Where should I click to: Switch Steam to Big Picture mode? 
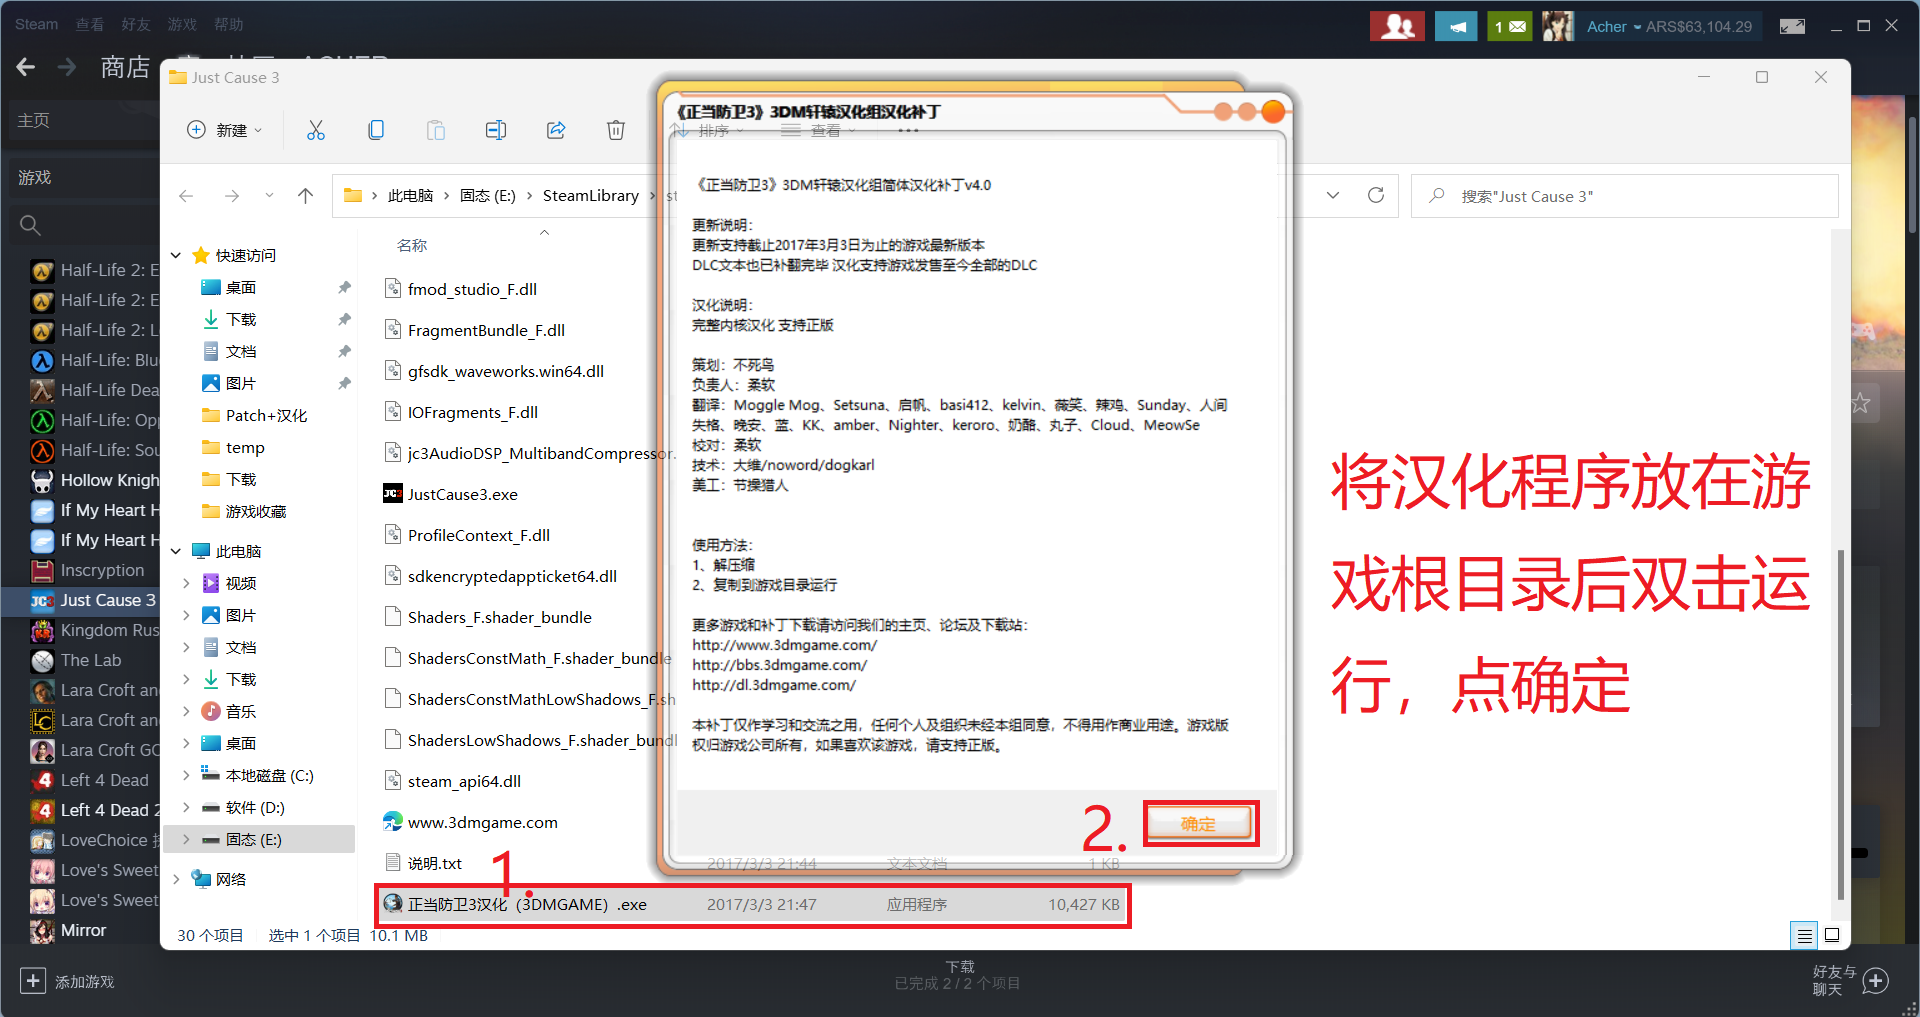click(1792, 26)
